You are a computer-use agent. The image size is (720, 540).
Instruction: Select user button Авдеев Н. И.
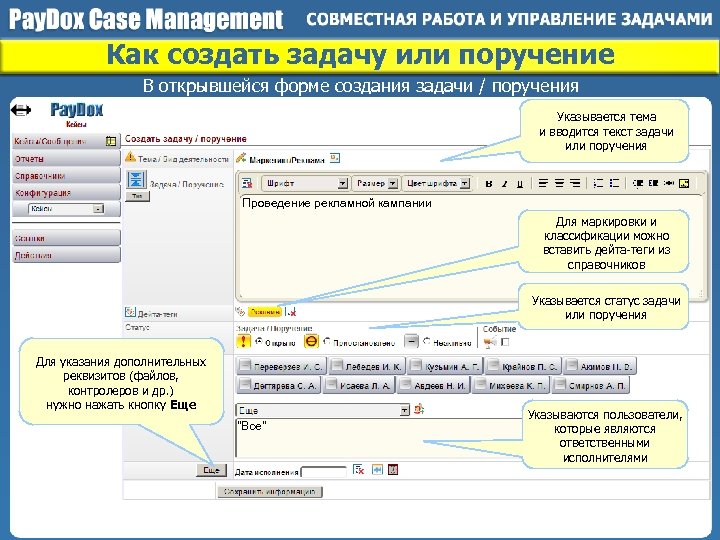pyautogui.click(x=433, y=385)
